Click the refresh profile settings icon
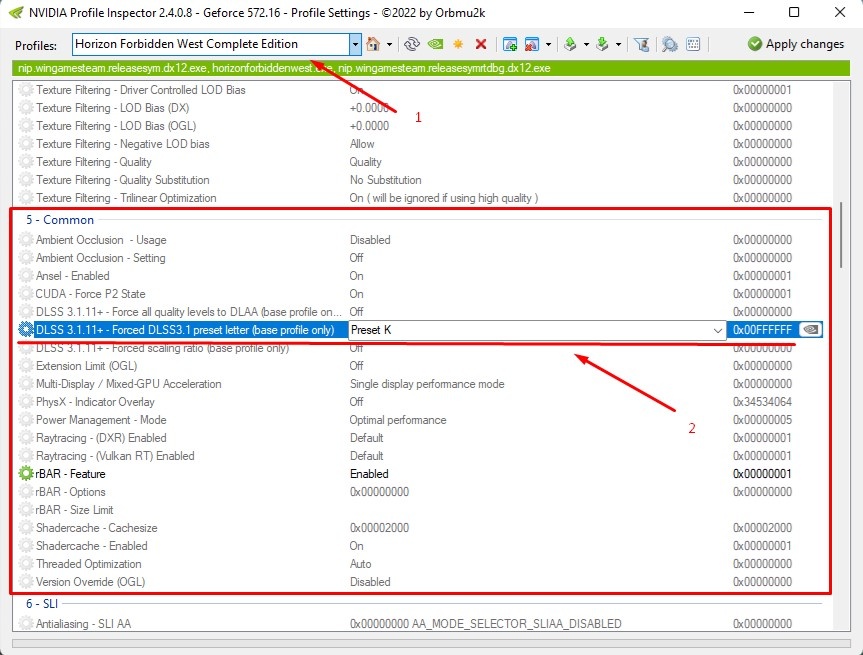This screenshot has height=655, width=863. pyautogui.click(x=412, y=44)
